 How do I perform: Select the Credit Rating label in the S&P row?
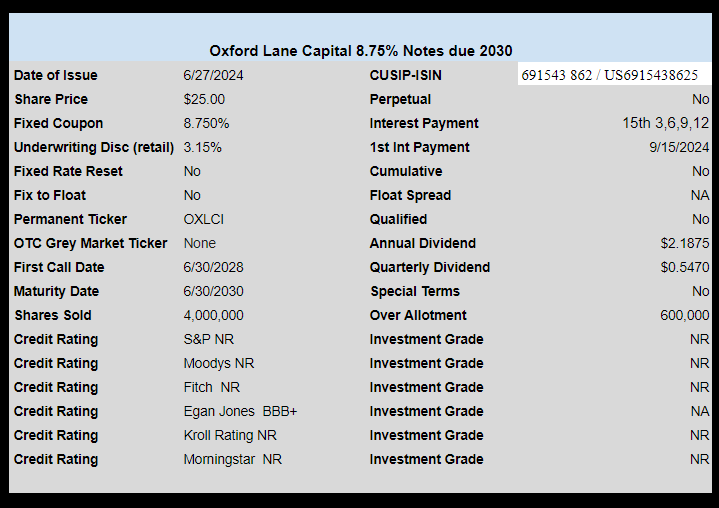[x=56, y=339]
